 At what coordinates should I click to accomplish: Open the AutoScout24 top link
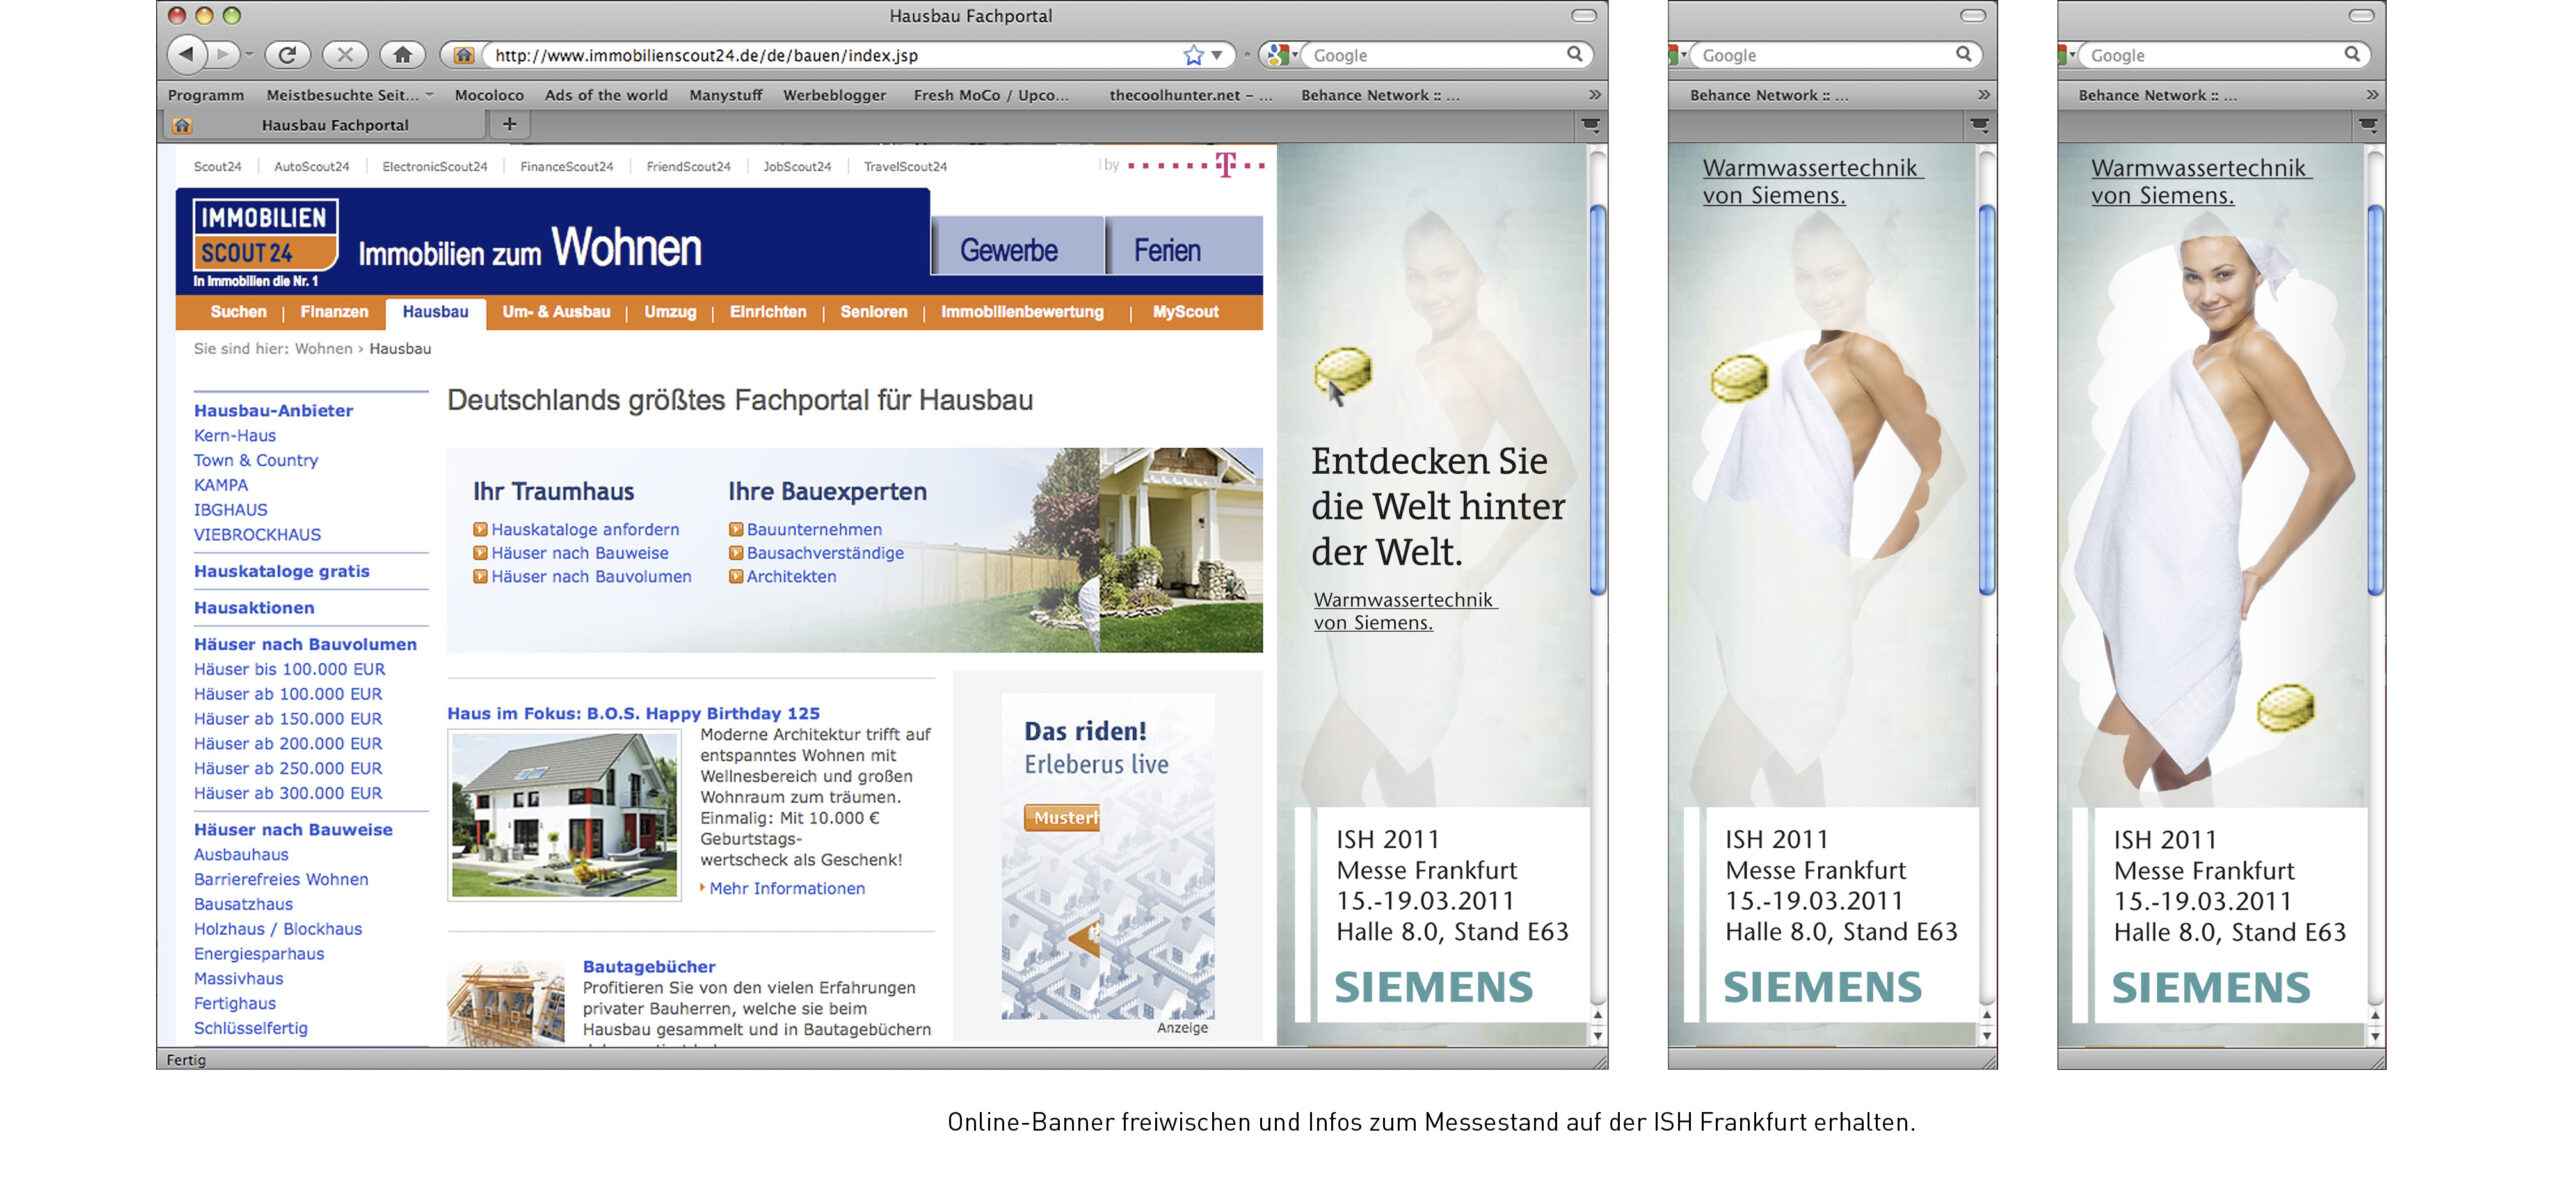(x=311, y=166)
